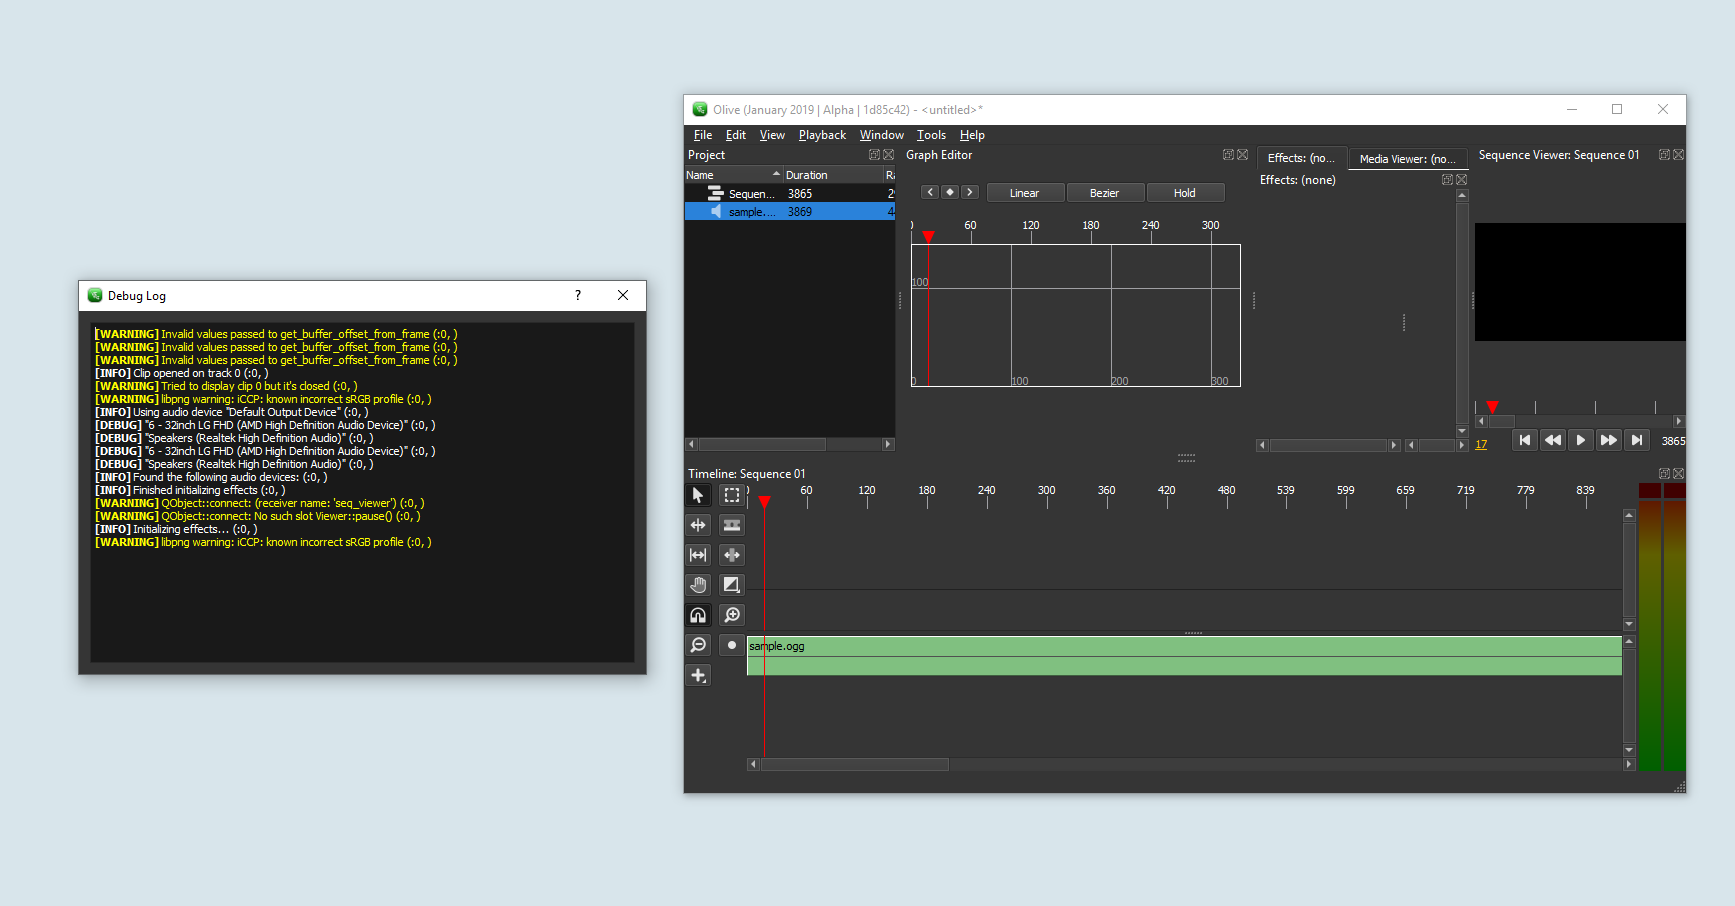
Task: Sort project items by the Name column
Action: (733, 175)
